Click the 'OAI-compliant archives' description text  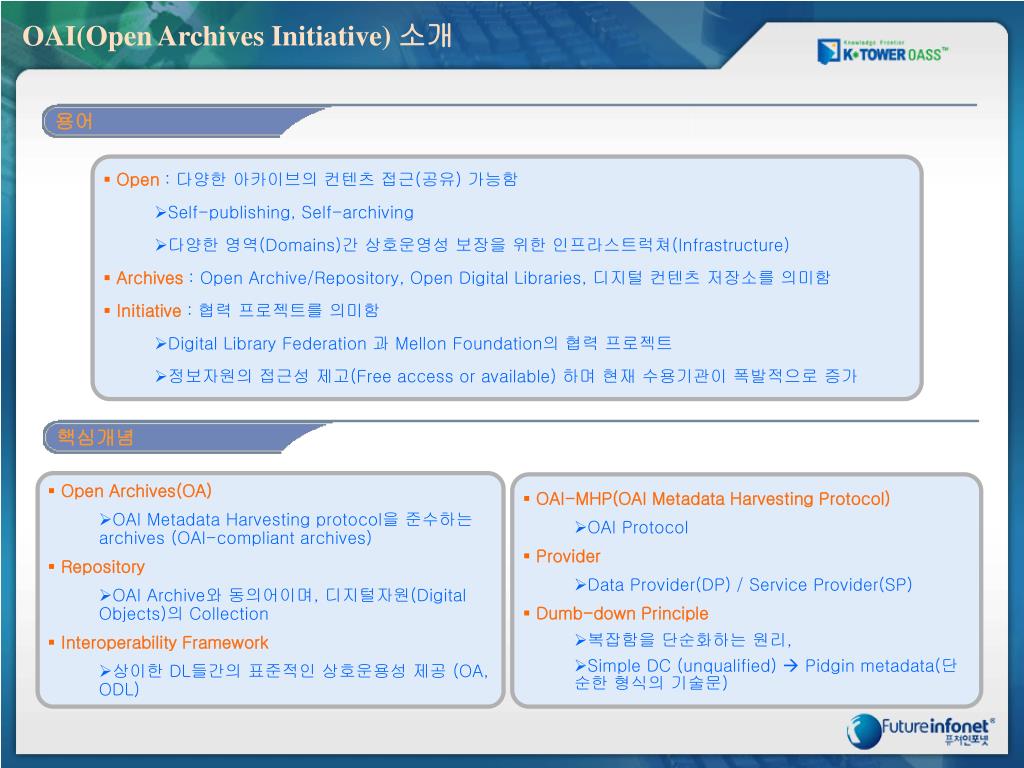285,529
